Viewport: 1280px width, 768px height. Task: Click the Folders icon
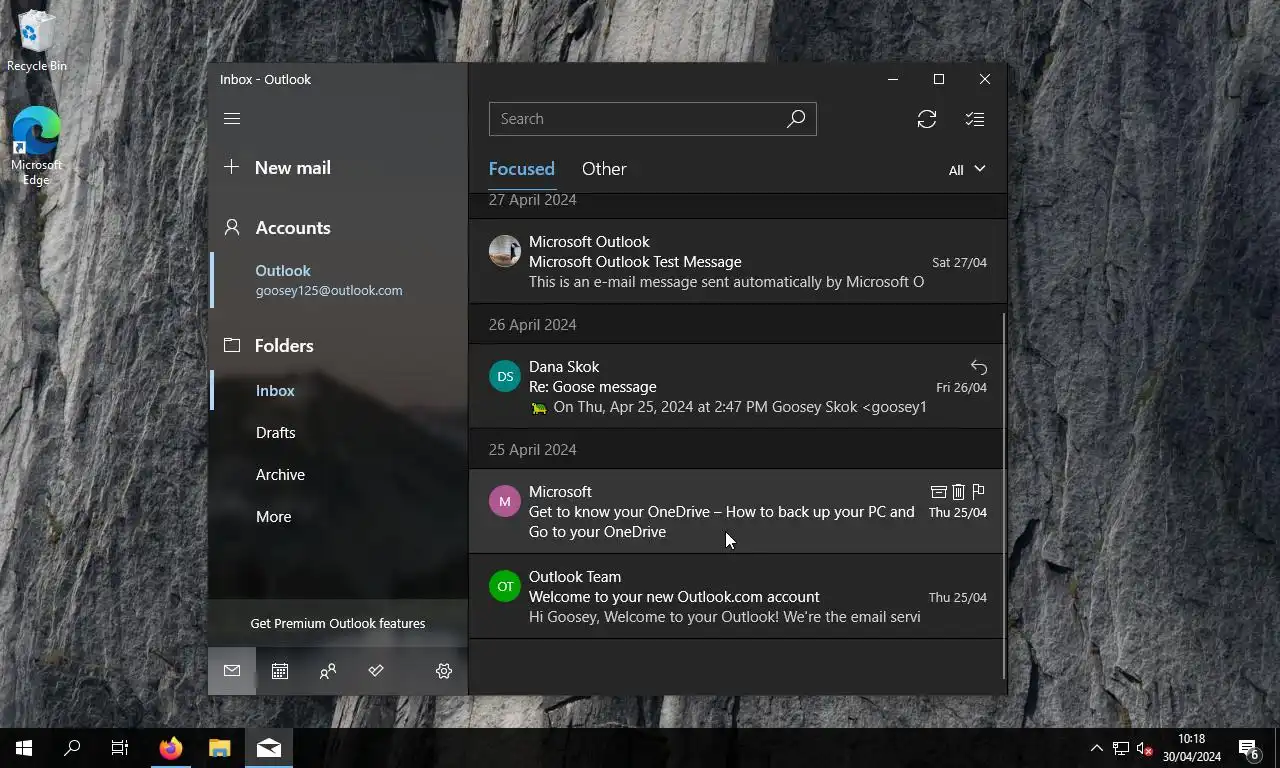click(x=232, y=345)
